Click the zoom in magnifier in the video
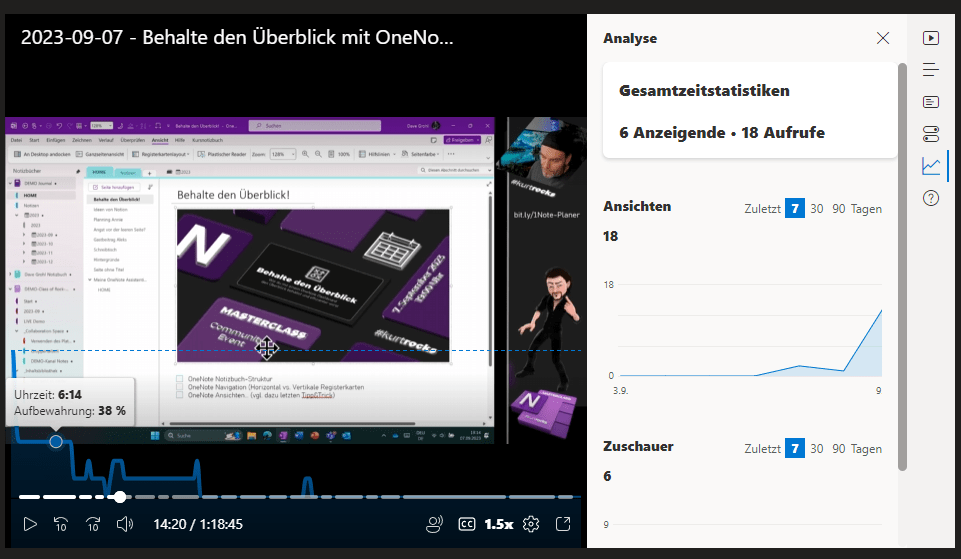 click(x=305, y=154)
